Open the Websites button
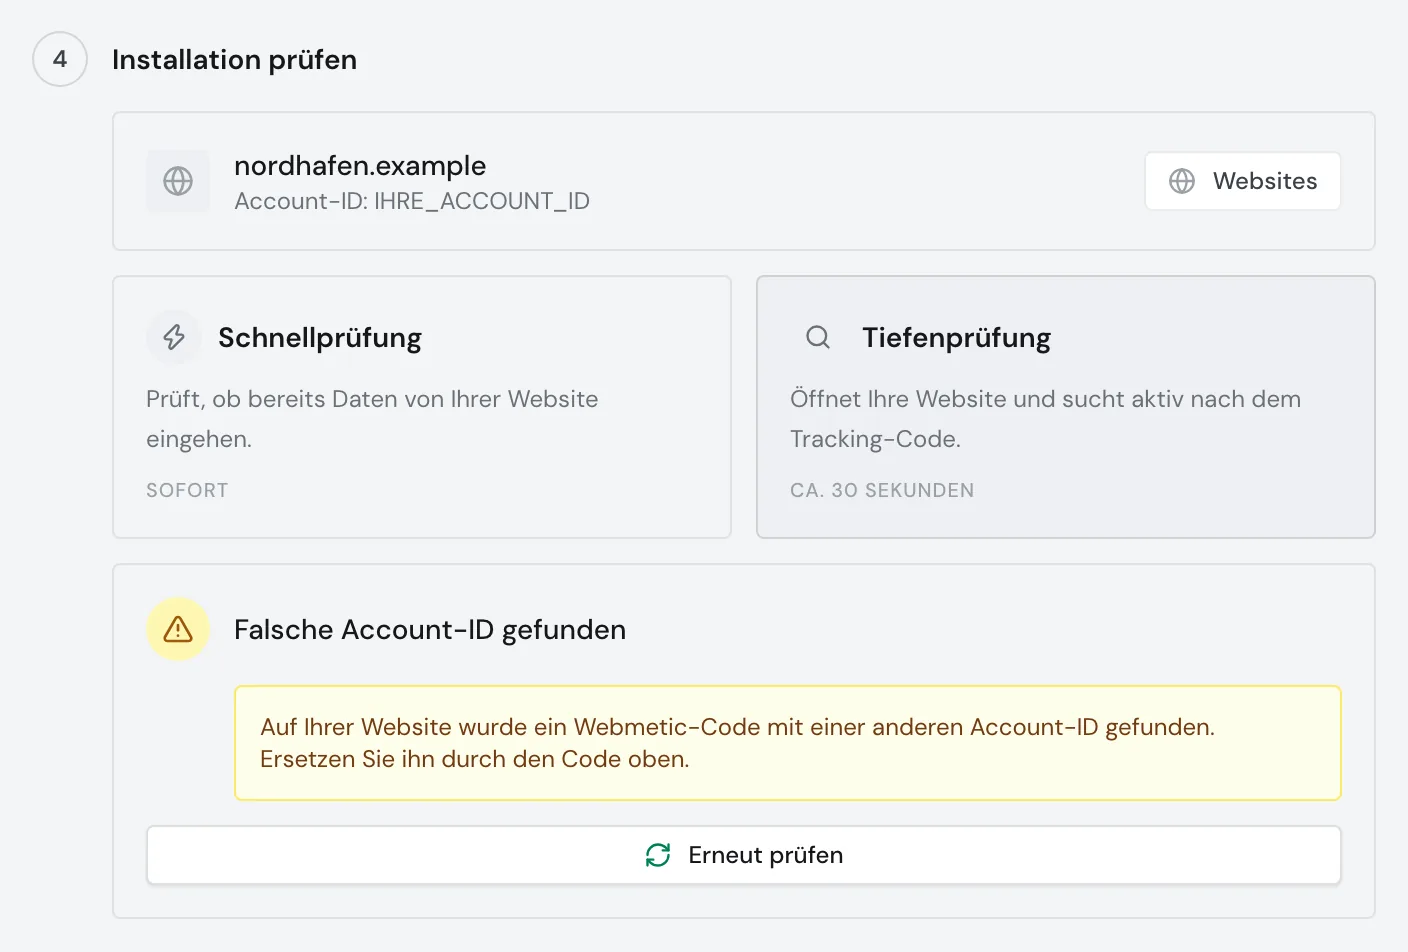This screenshot has height=952, width=1408. [x=1243, y=181]
